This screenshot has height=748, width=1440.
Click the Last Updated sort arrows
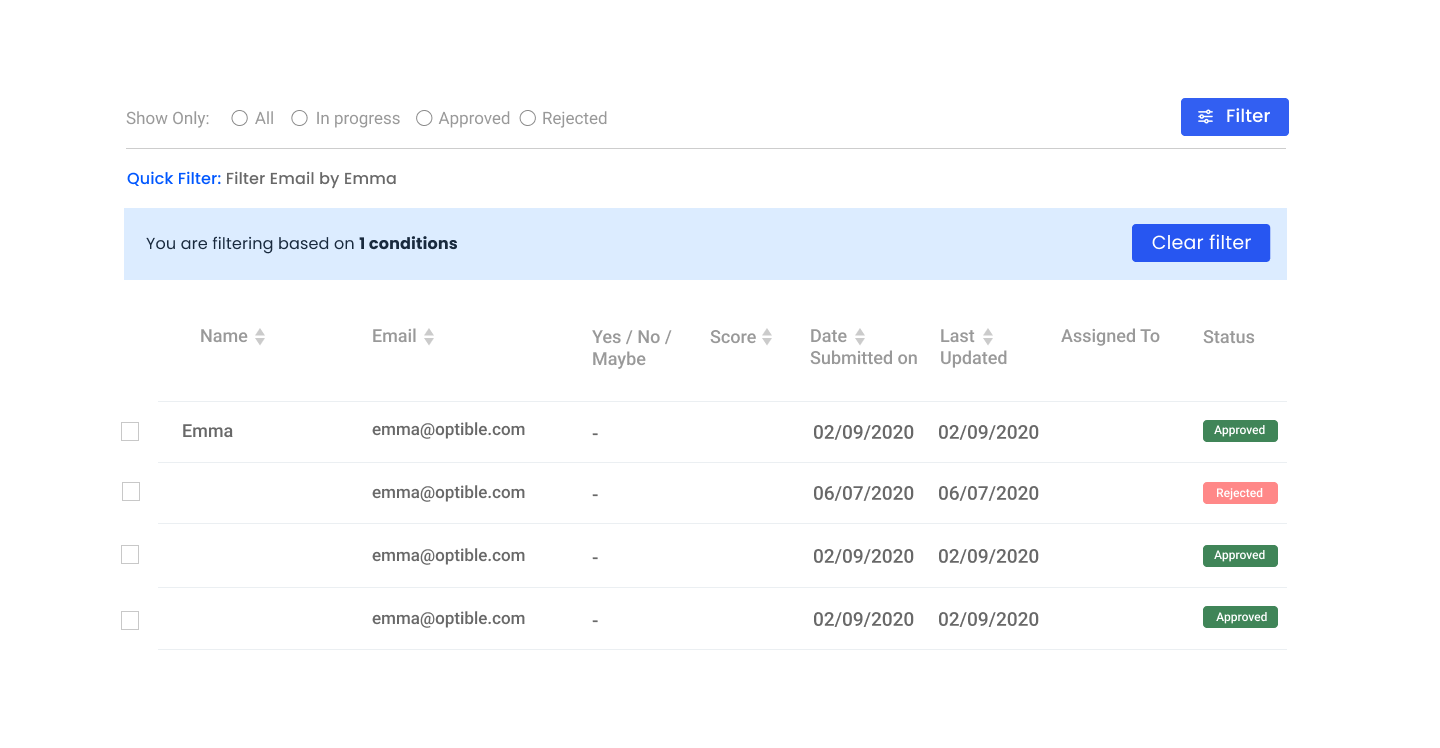[x=988, y=337]
